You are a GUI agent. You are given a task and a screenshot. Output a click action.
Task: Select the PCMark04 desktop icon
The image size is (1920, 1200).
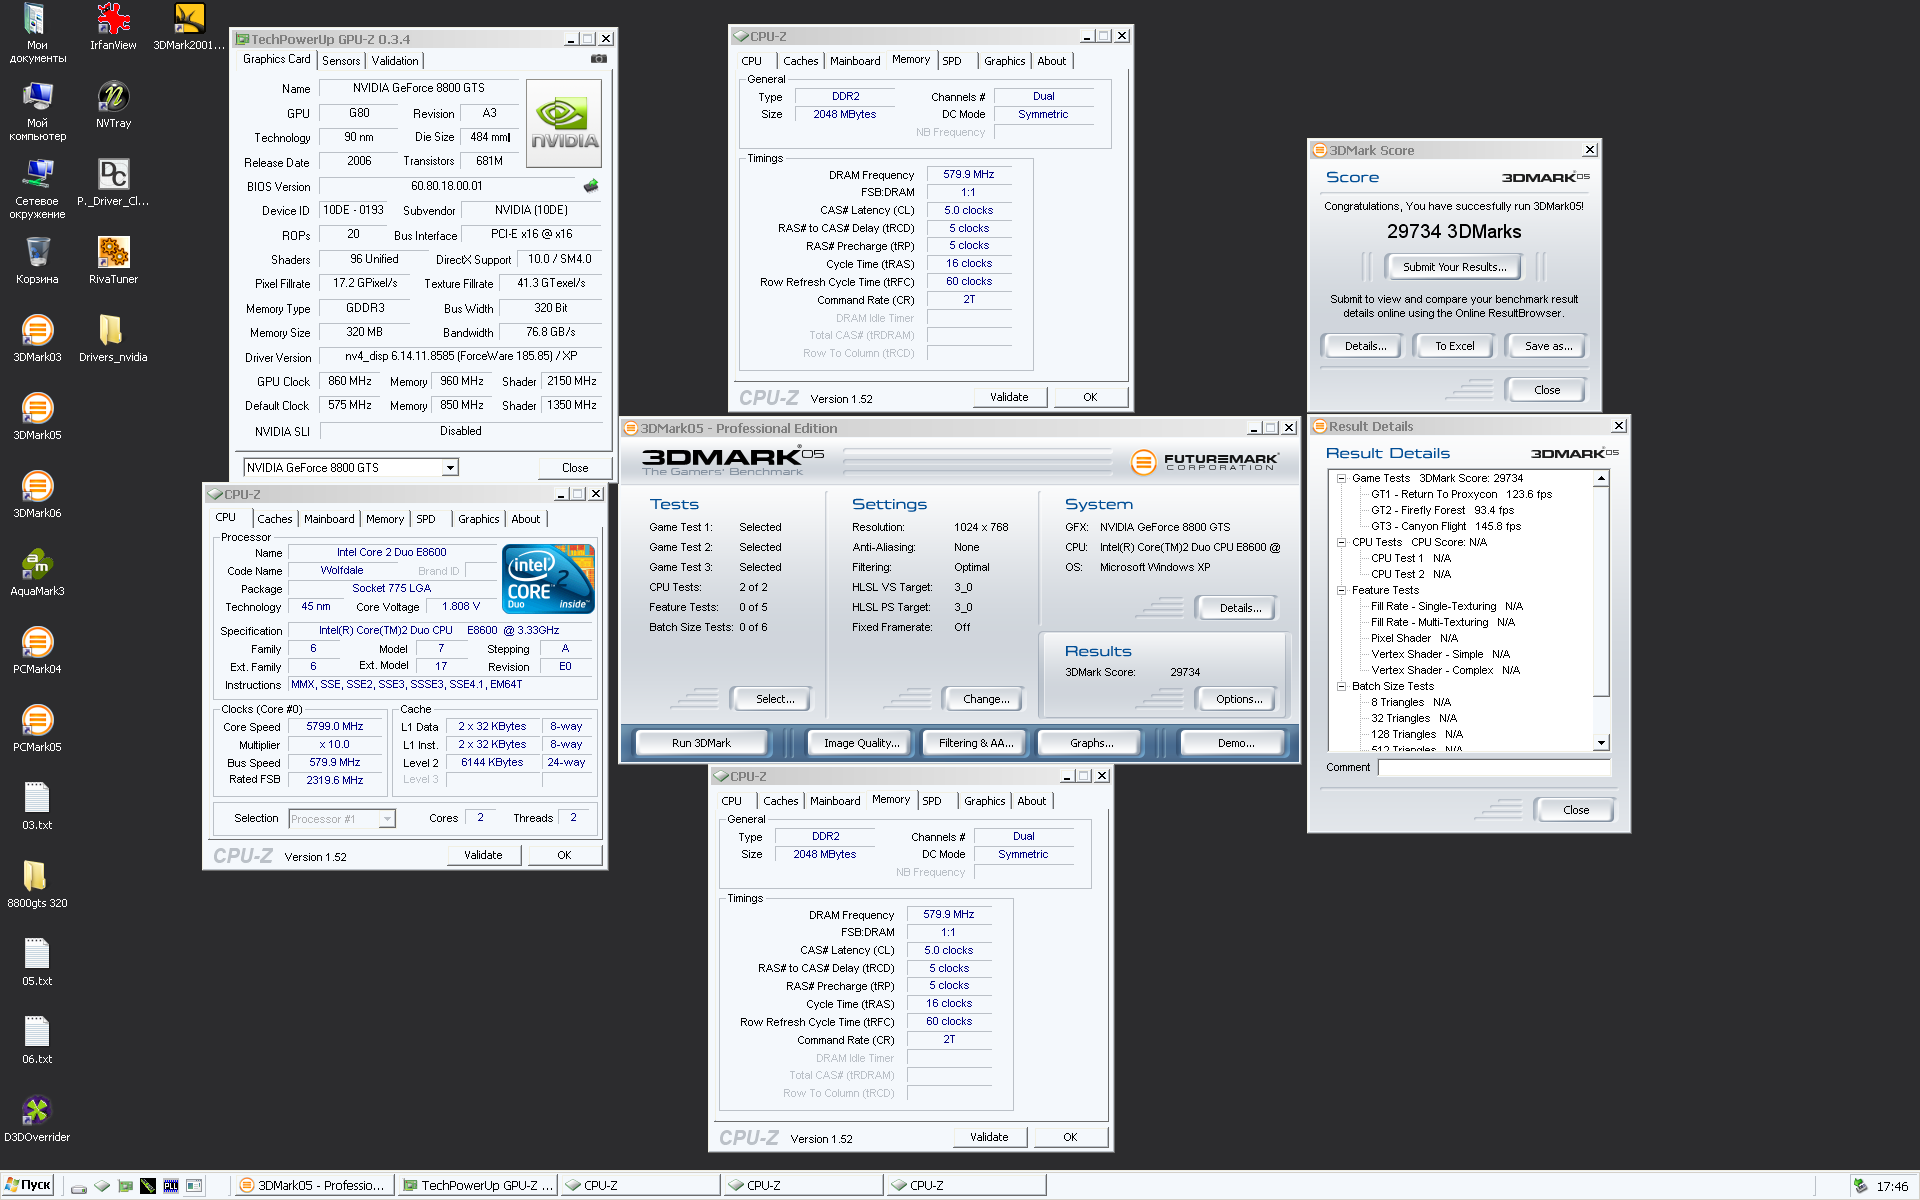[x=37, y=651]
